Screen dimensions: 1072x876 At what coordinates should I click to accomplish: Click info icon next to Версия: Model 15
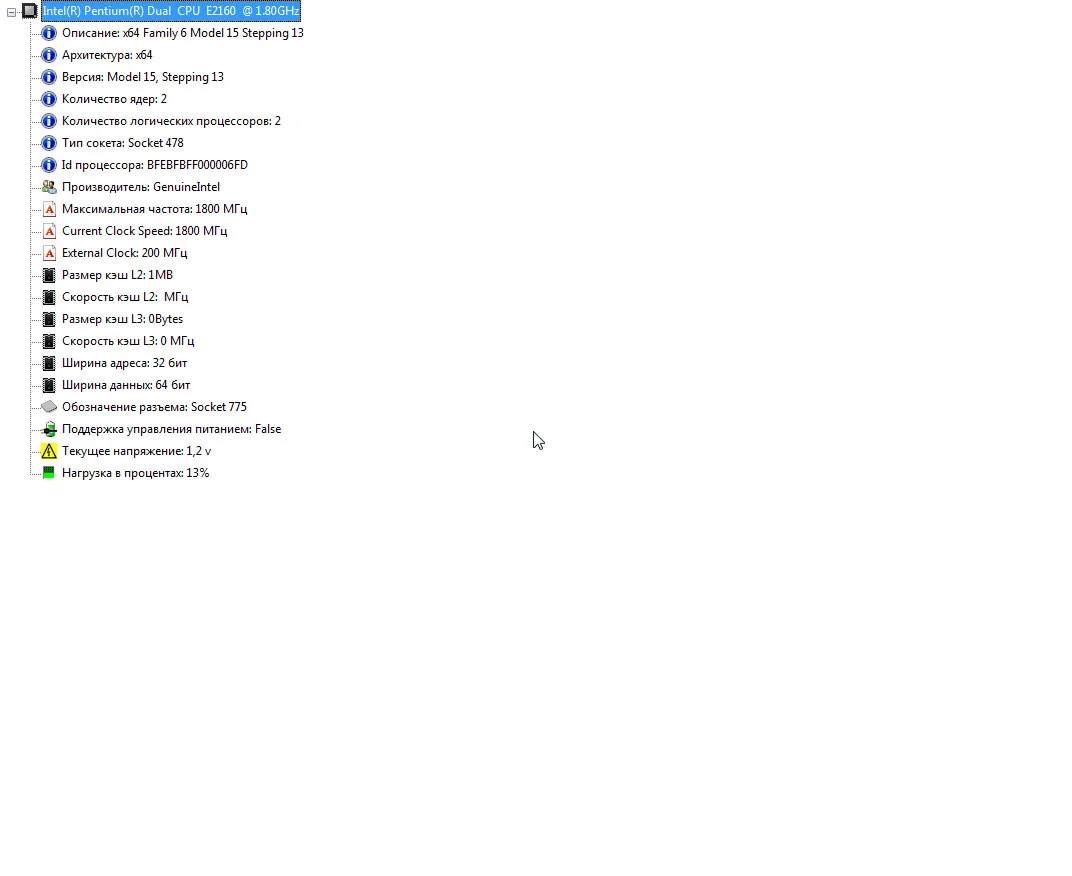coord(49,77)
